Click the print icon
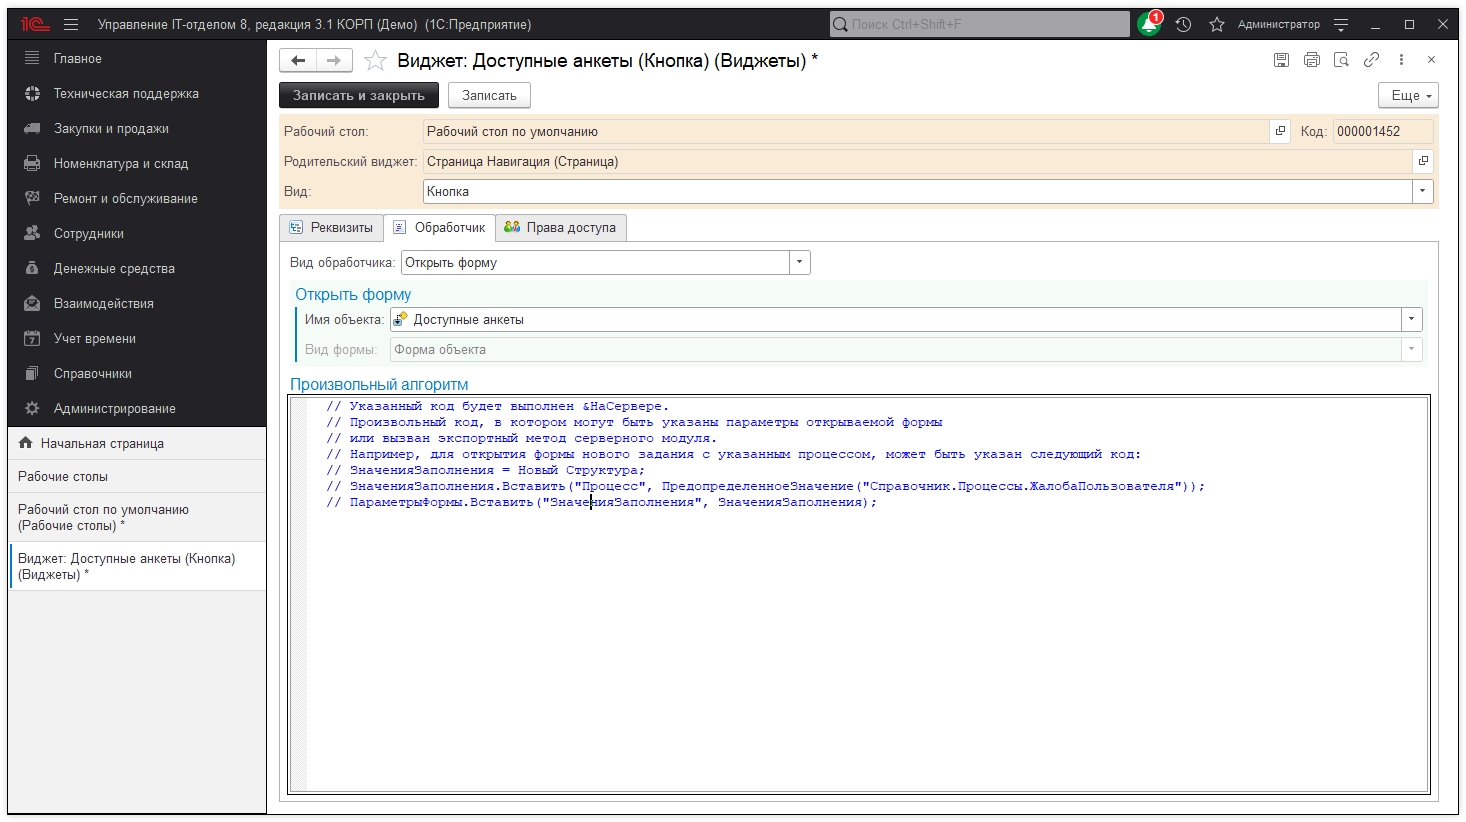Image resolution: width=1466 pixels, height=822 pixels. [1311, 60]
